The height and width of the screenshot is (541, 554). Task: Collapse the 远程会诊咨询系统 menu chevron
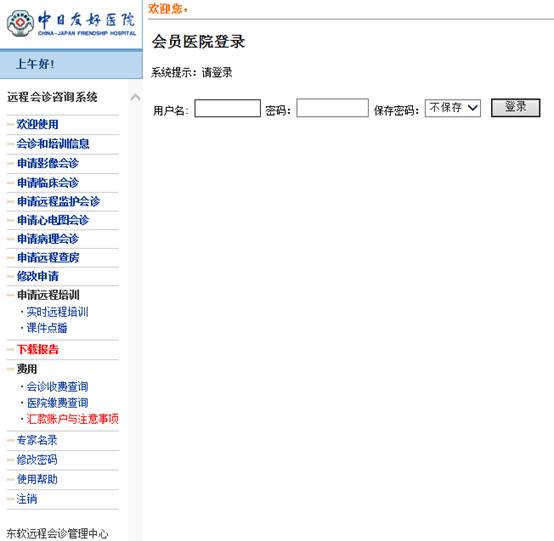(135, 97)
